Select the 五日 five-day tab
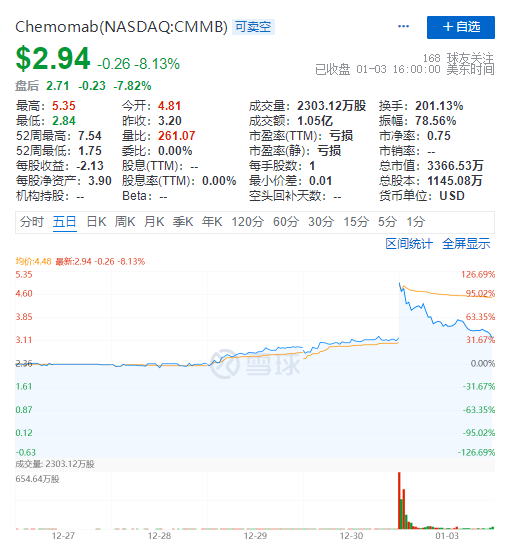This screenshot has height=556, width=510. (x=65, y=222)
